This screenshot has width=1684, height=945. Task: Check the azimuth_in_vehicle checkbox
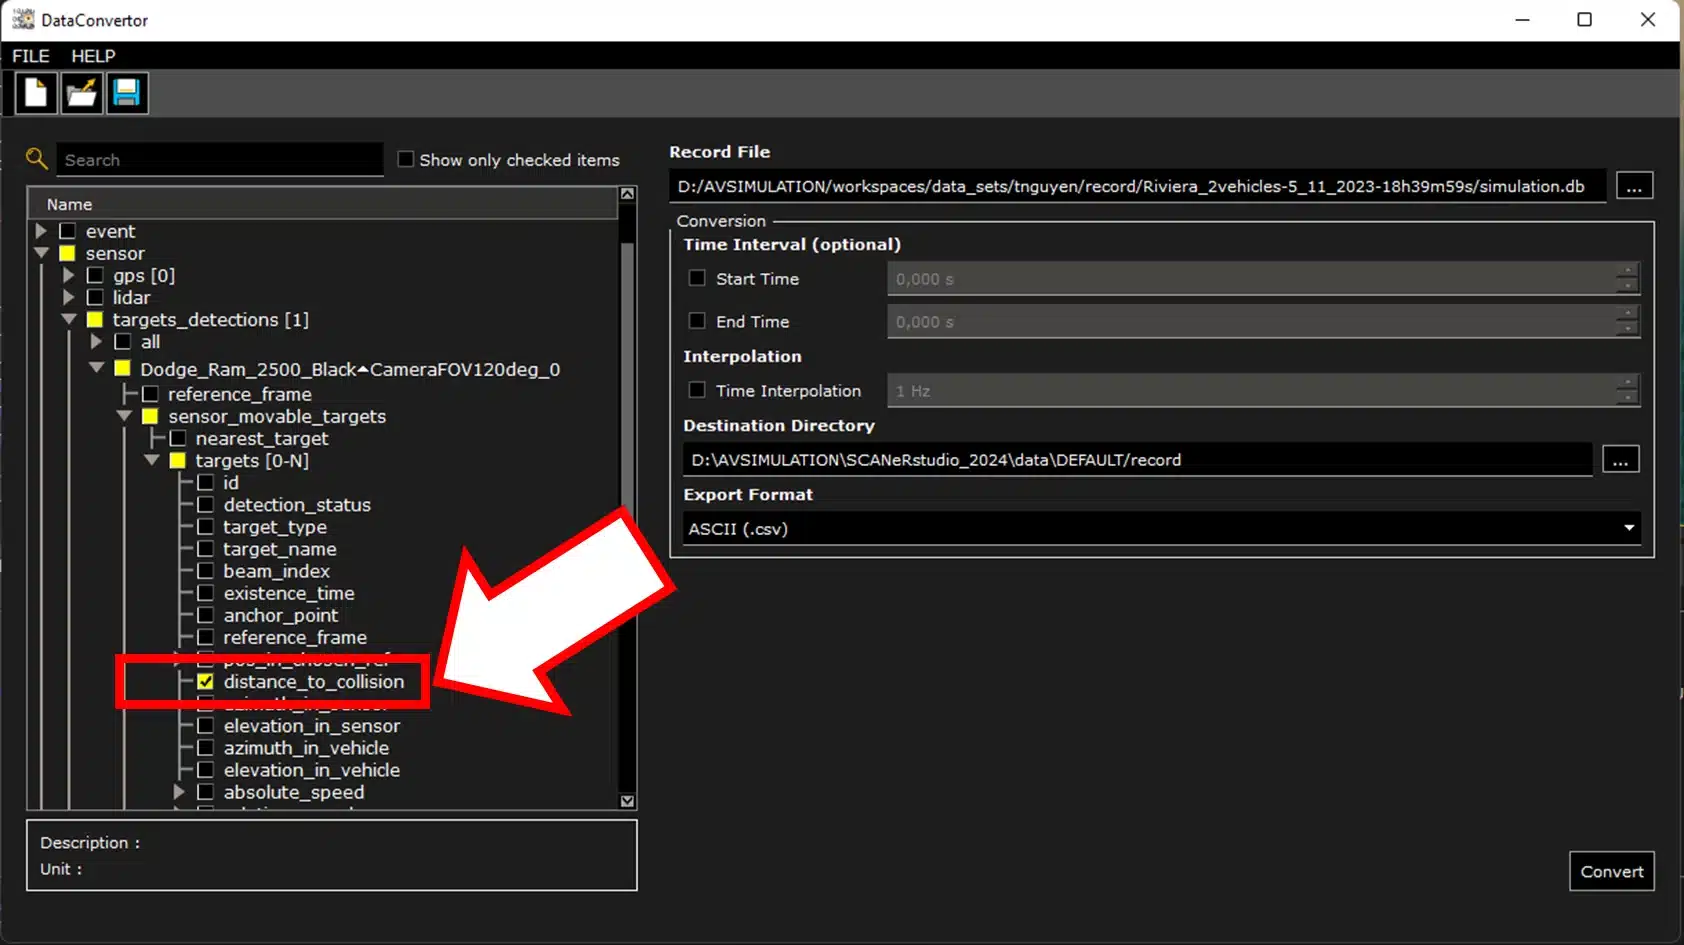pos(206,748)
